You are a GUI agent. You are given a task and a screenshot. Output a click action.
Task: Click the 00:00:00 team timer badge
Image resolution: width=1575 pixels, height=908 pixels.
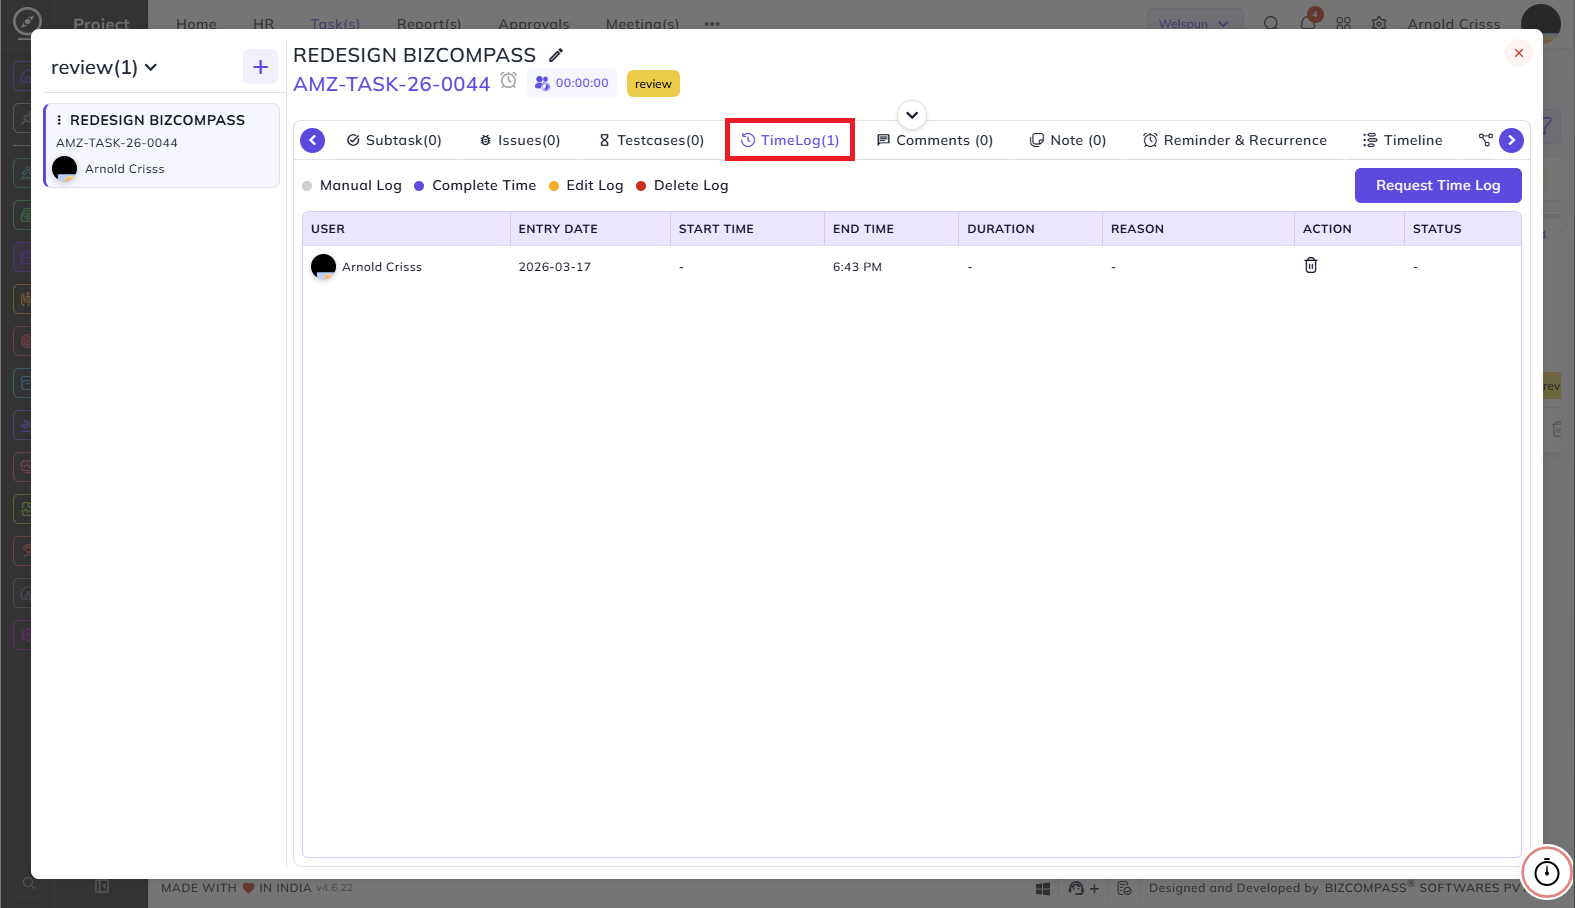(x=572, y=83)
